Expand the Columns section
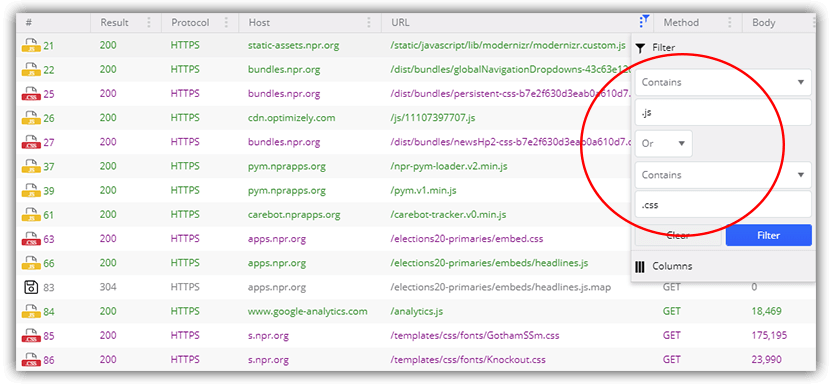This screenshot has height=388, width=834. coord(723,266)
